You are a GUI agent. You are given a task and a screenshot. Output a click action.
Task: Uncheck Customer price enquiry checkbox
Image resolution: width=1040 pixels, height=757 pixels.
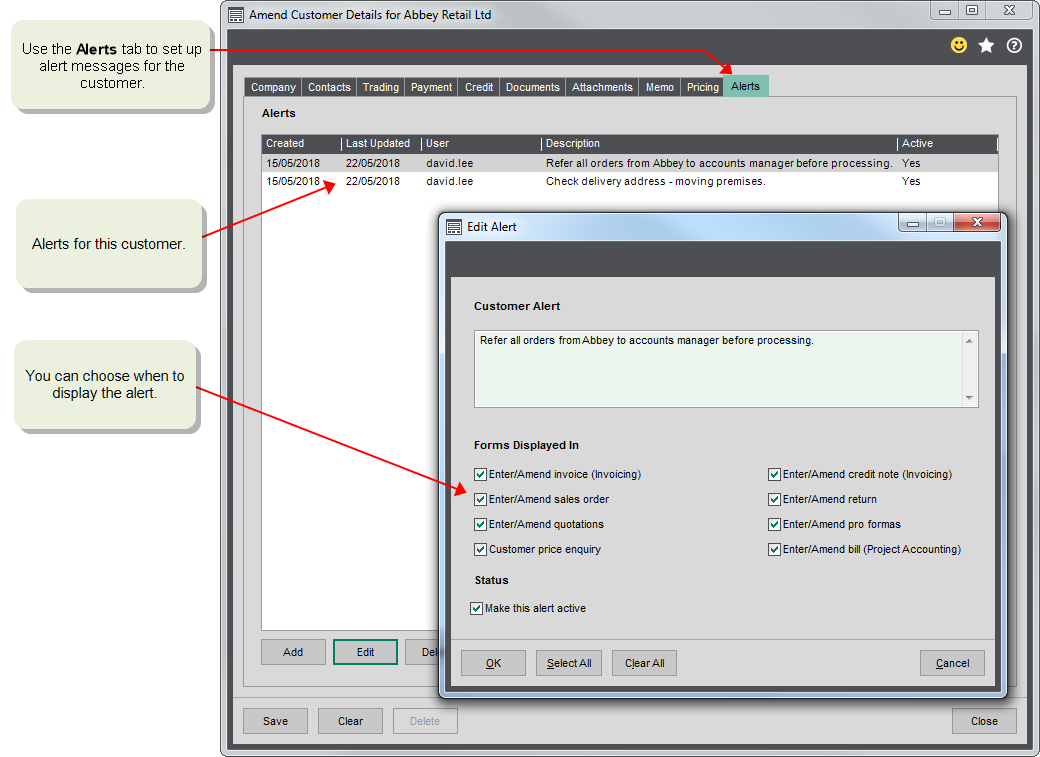[x=481, y=549]
